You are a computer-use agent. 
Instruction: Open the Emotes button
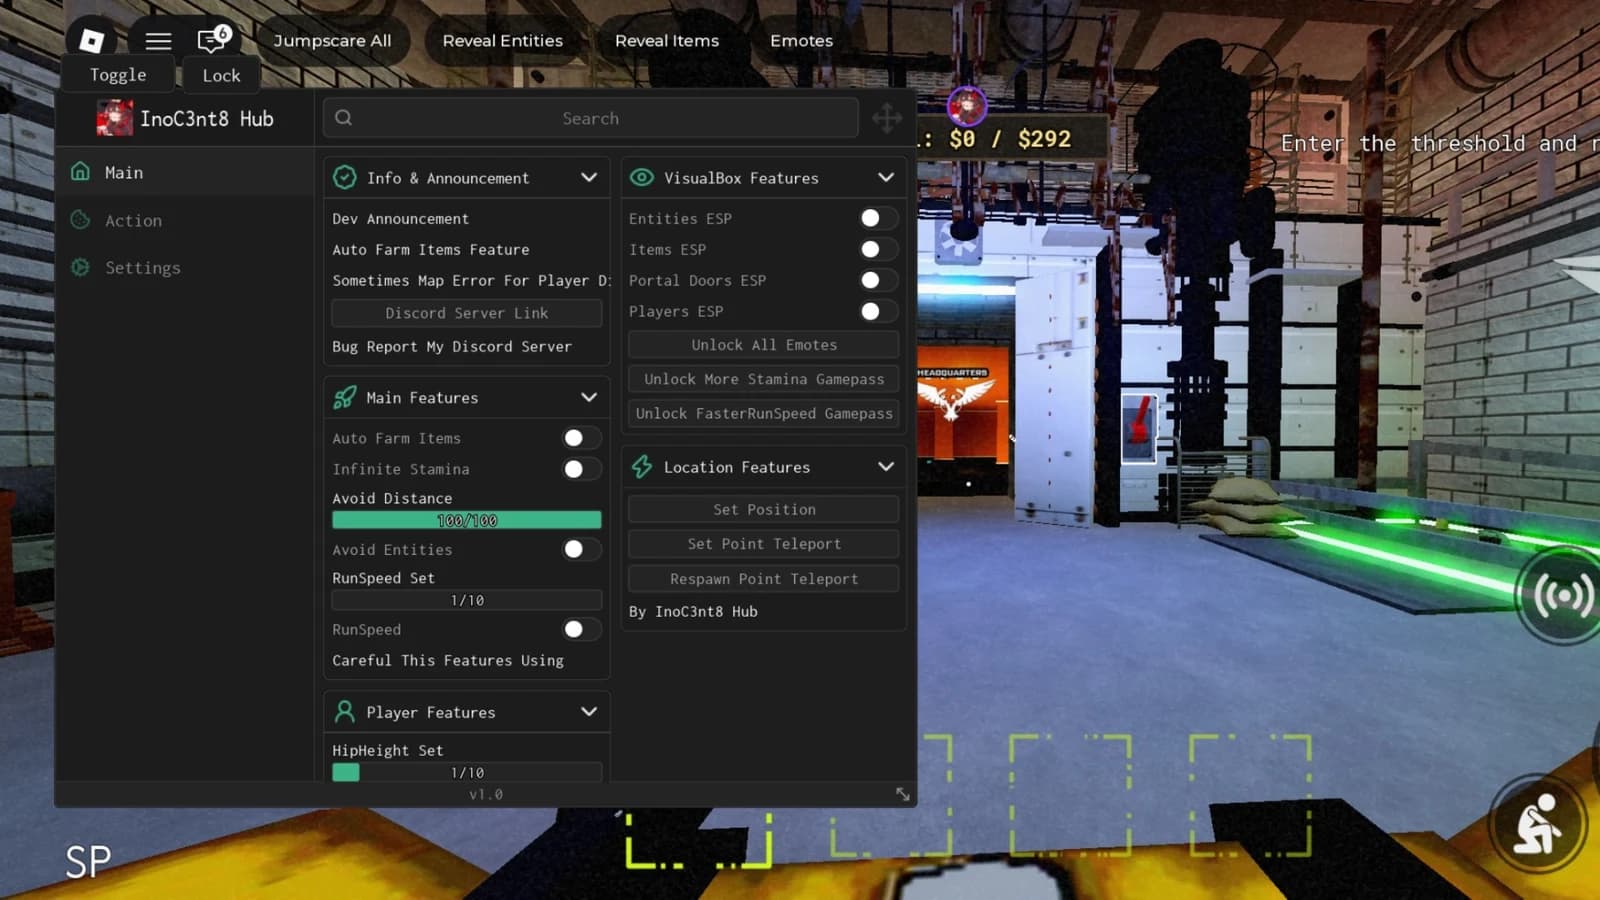pyautogui.click(x=802, y=41)
